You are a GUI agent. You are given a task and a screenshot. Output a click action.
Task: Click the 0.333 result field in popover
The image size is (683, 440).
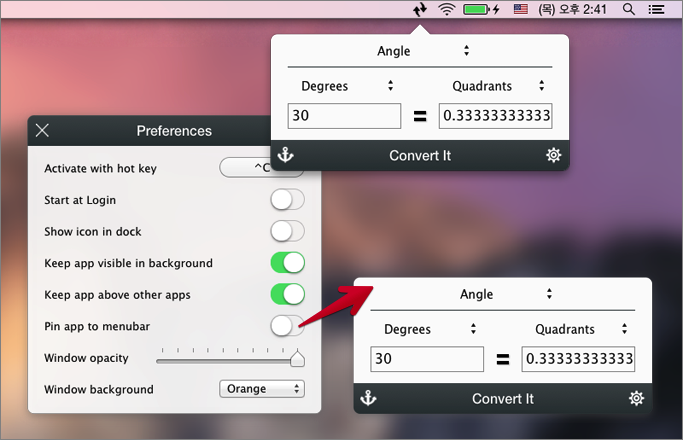tap(495, 116)
